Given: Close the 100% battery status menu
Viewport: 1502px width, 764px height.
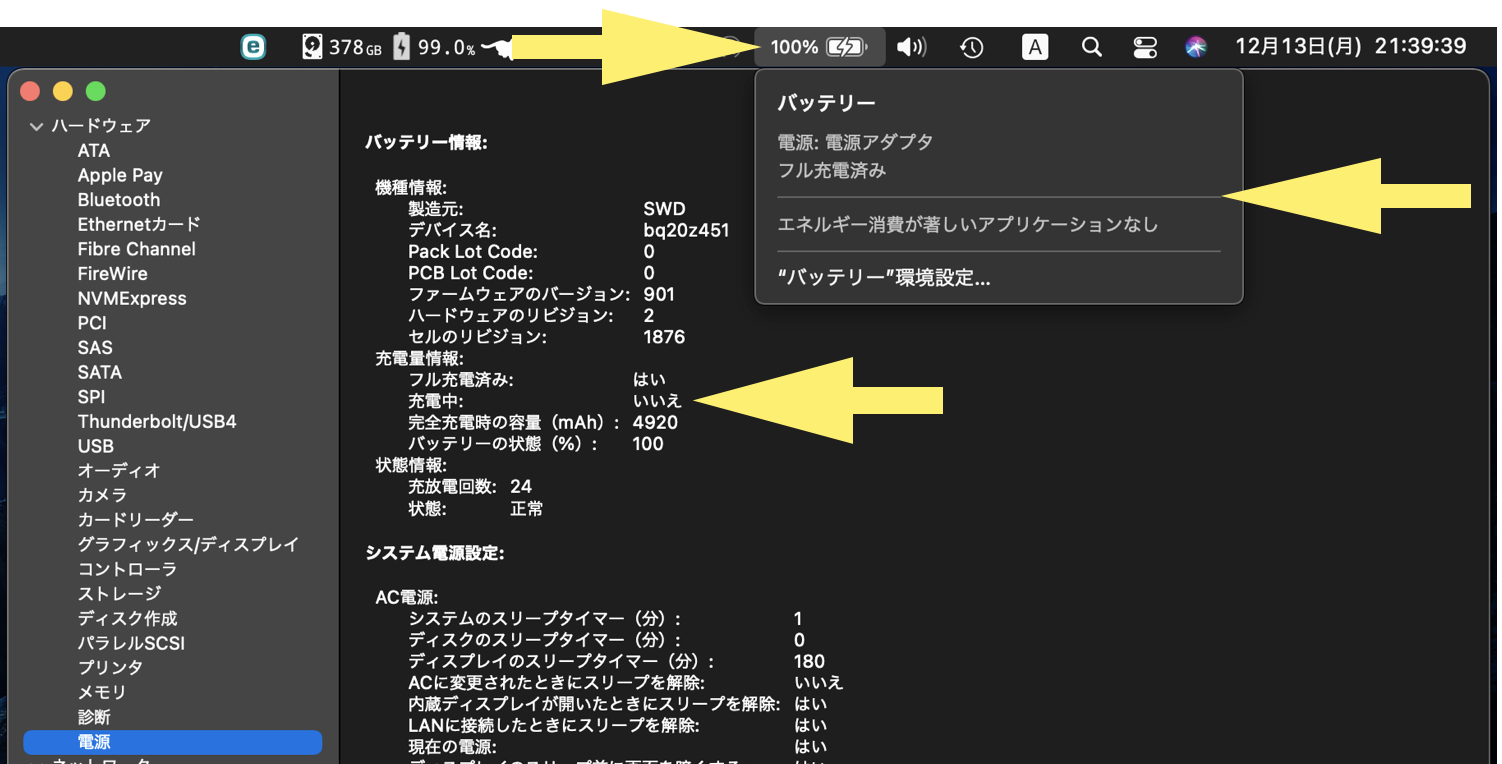Looking at the screenshot, I should pos(820,47).
